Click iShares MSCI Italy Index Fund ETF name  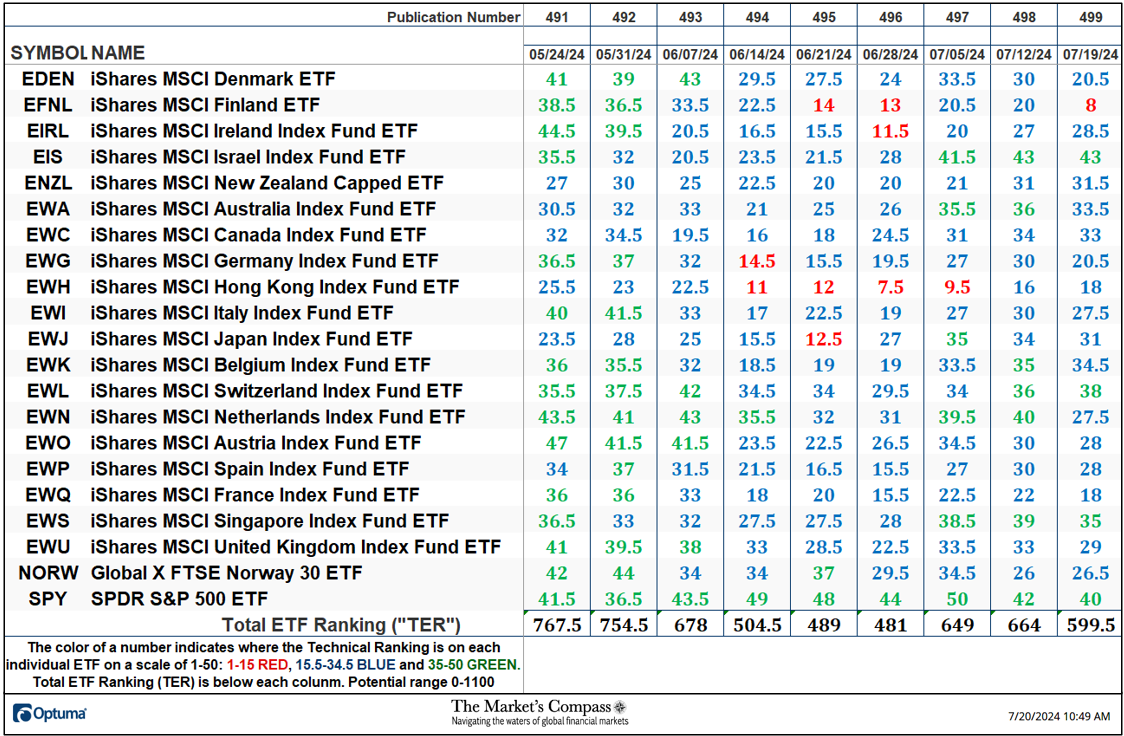(x=242, y=313)
